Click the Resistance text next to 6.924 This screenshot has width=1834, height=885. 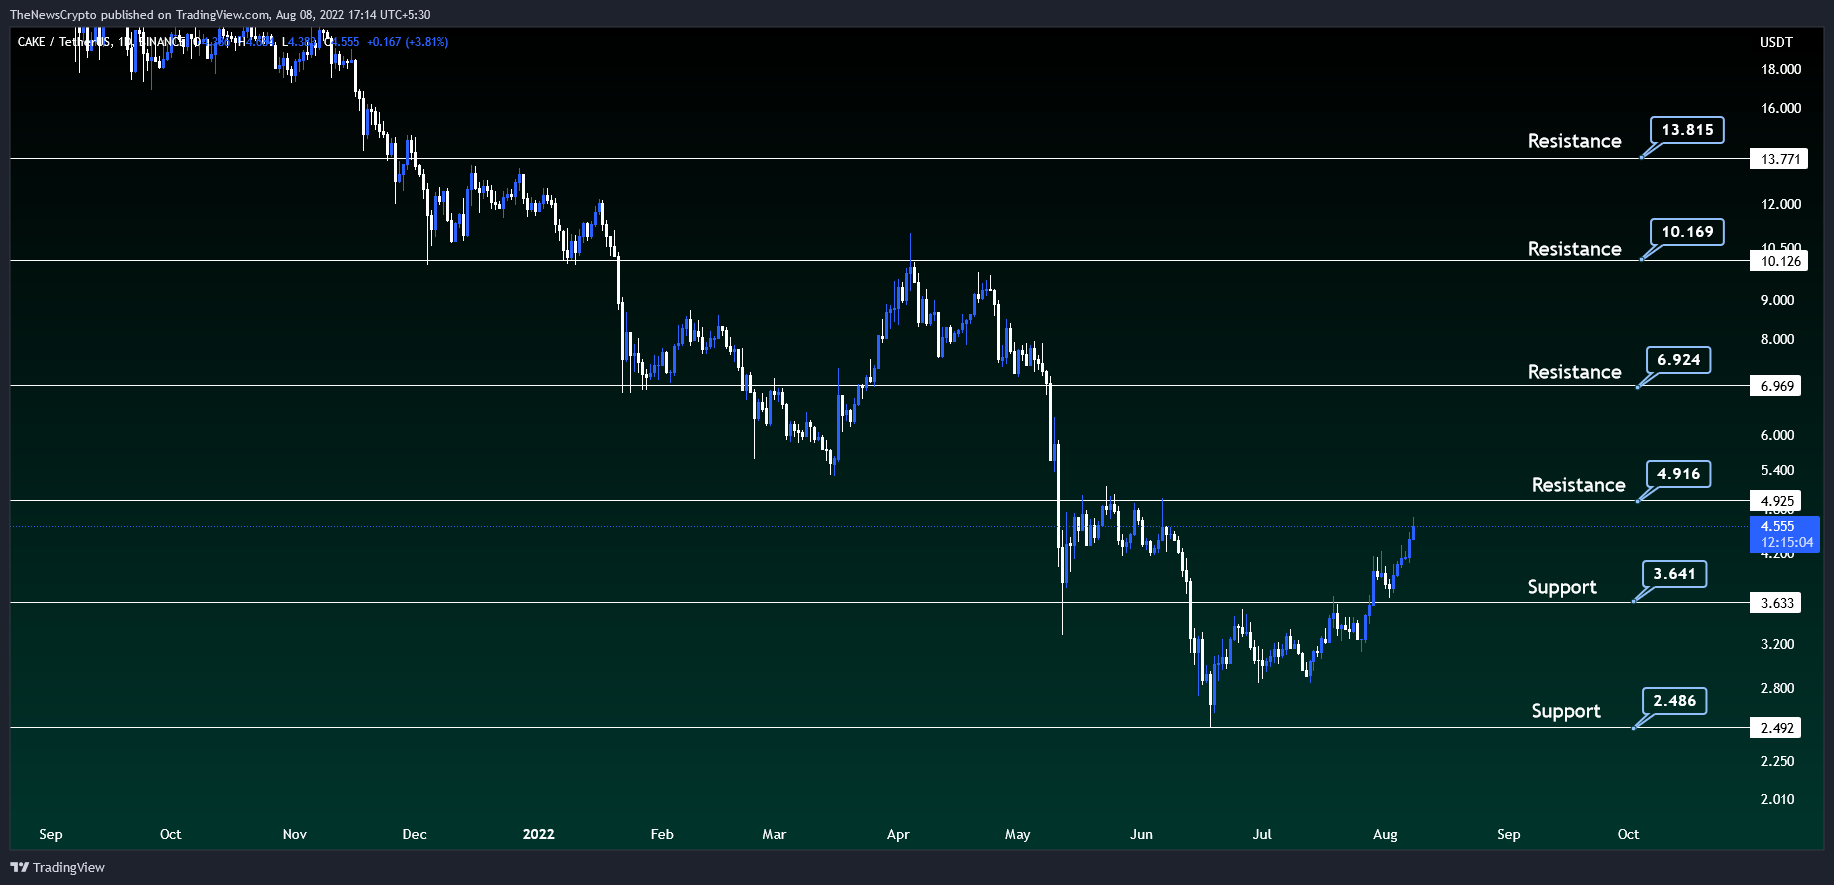(1574, 372)
